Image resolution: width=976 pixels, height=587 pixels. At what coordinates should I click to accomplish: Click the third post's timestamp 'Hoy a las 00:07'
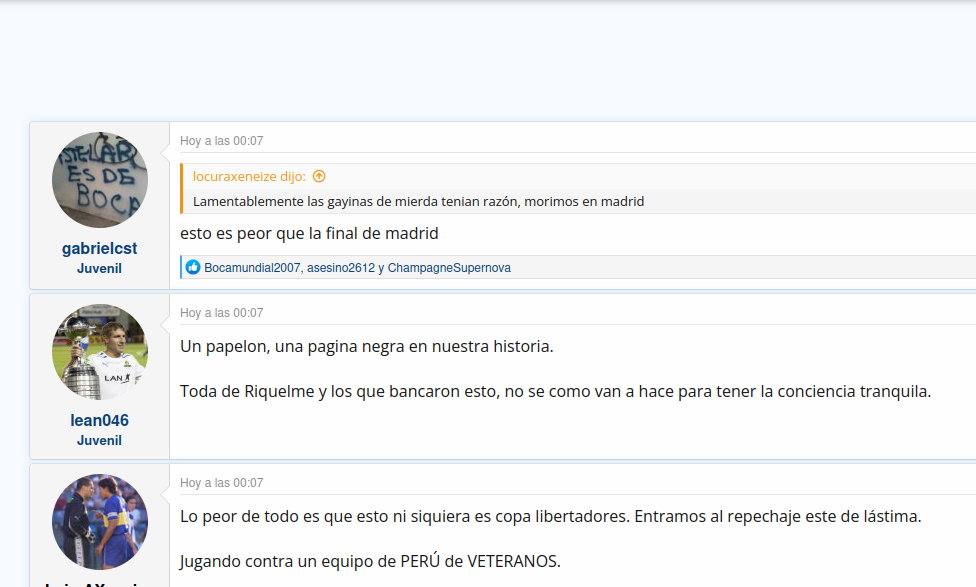tap(222, 482)
